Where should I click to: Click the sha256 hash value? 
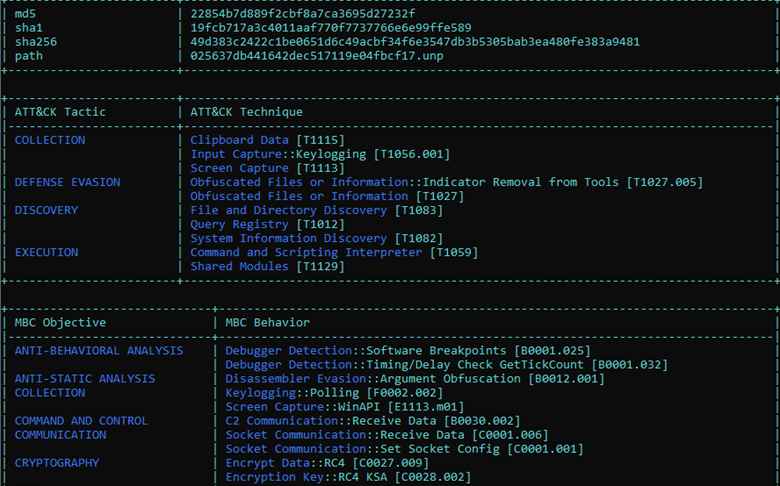[x=415, y=41]
